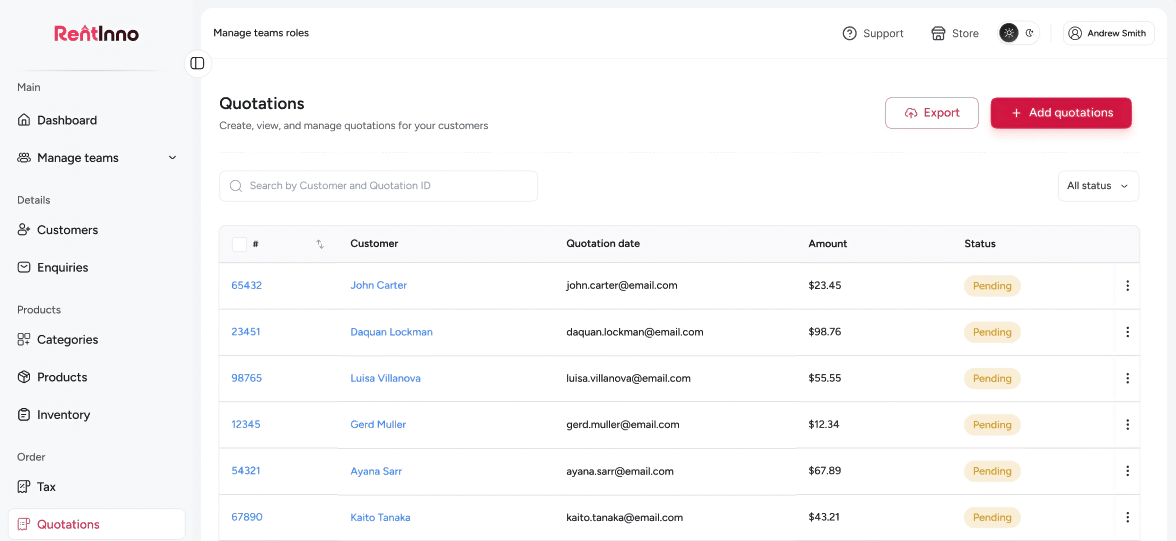This screenshot has width=1176, height=541.
Task: Open quotation 23451 link
Action: point(246,332)
